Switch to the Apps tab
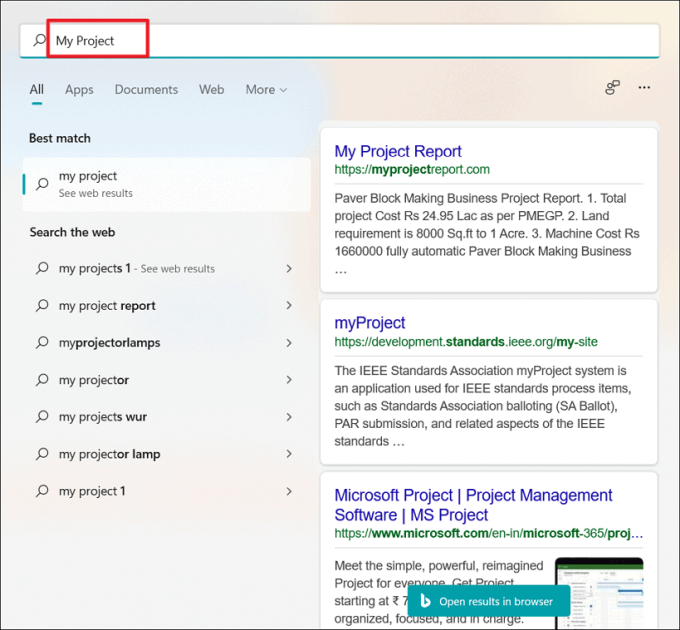The image size is (680, 630). pos(79,90)
